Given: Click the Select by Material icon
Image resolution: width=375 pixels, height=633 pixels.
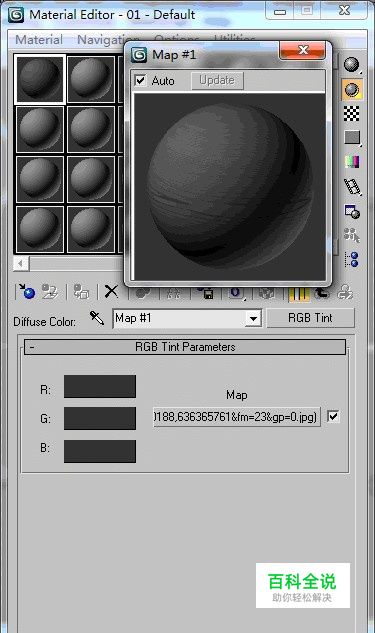Looking at the screenshot, I should (352, 235).
